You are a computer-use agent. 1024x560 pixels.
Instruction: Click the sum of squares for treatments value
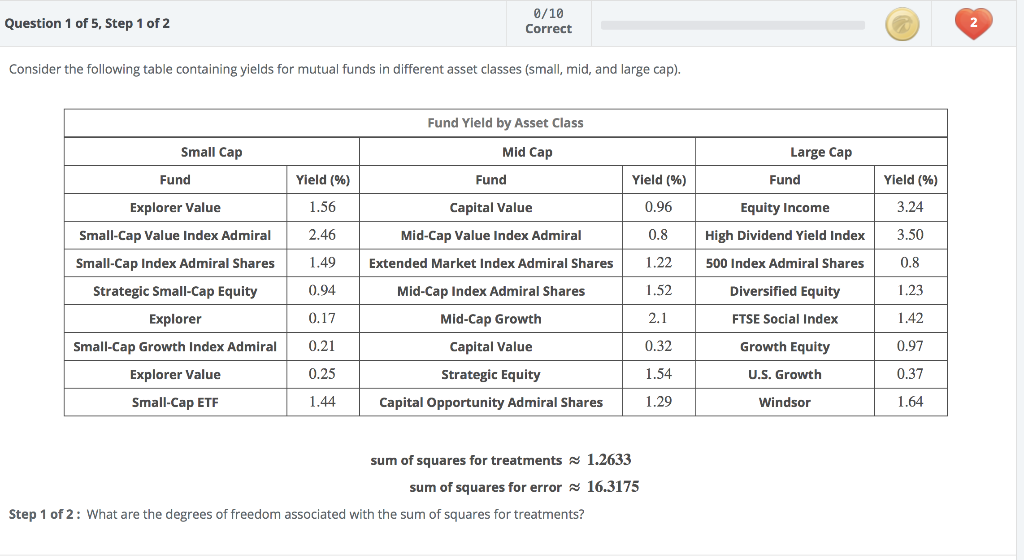(x=608, y=460)
